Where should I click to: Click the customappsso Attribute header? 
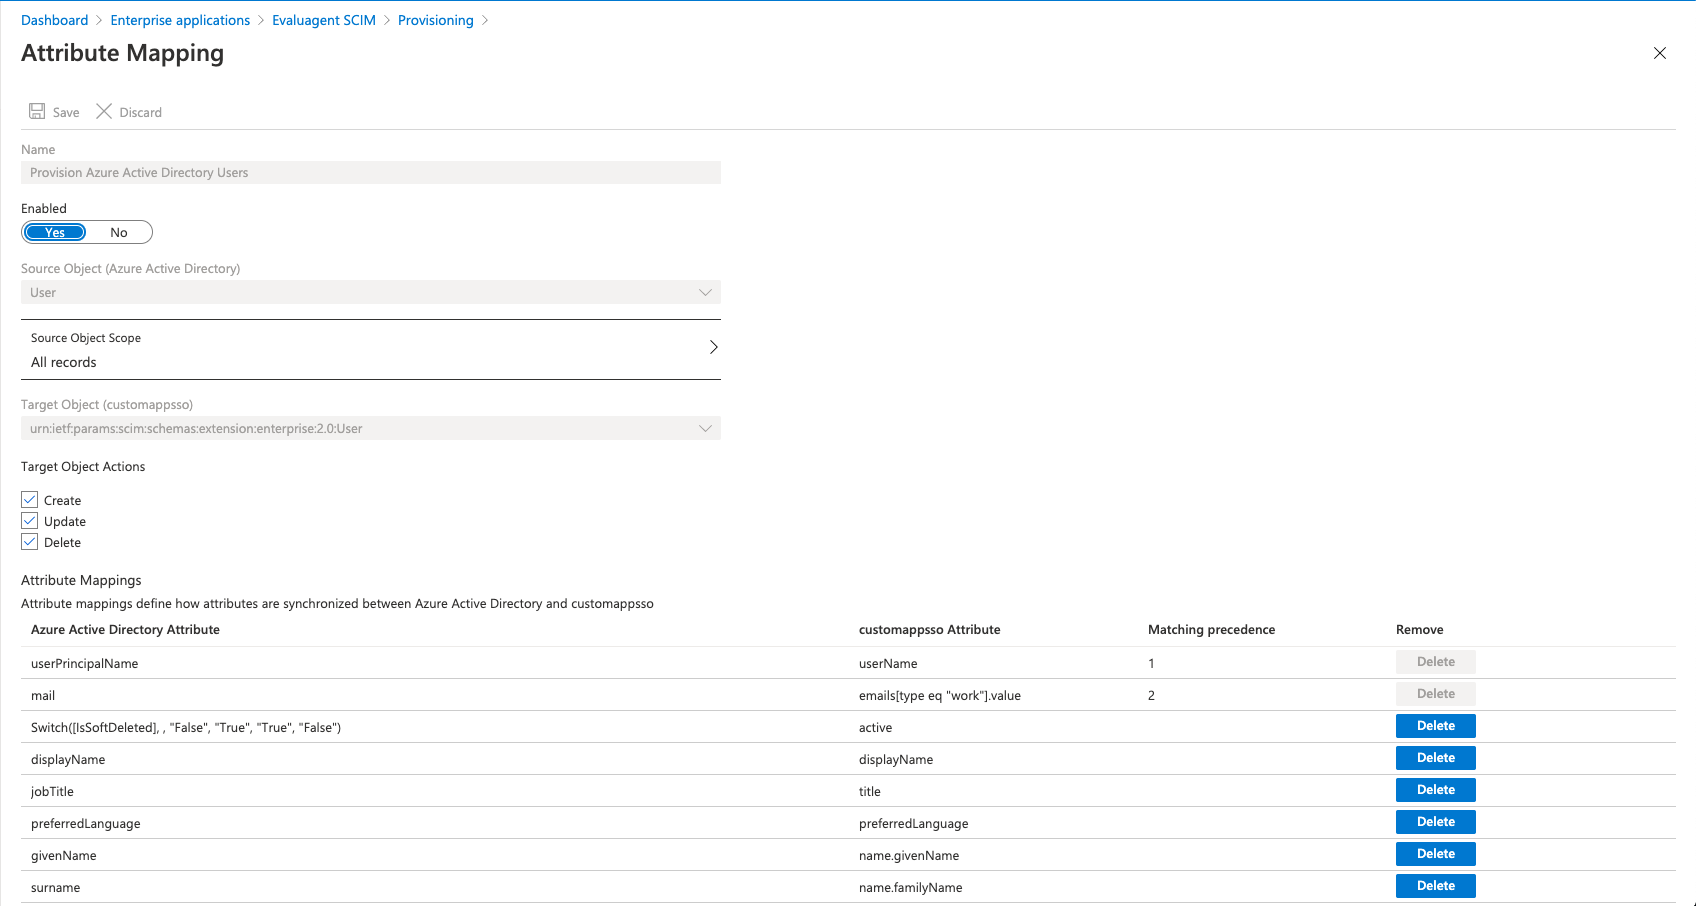click(x=929, y=629)
